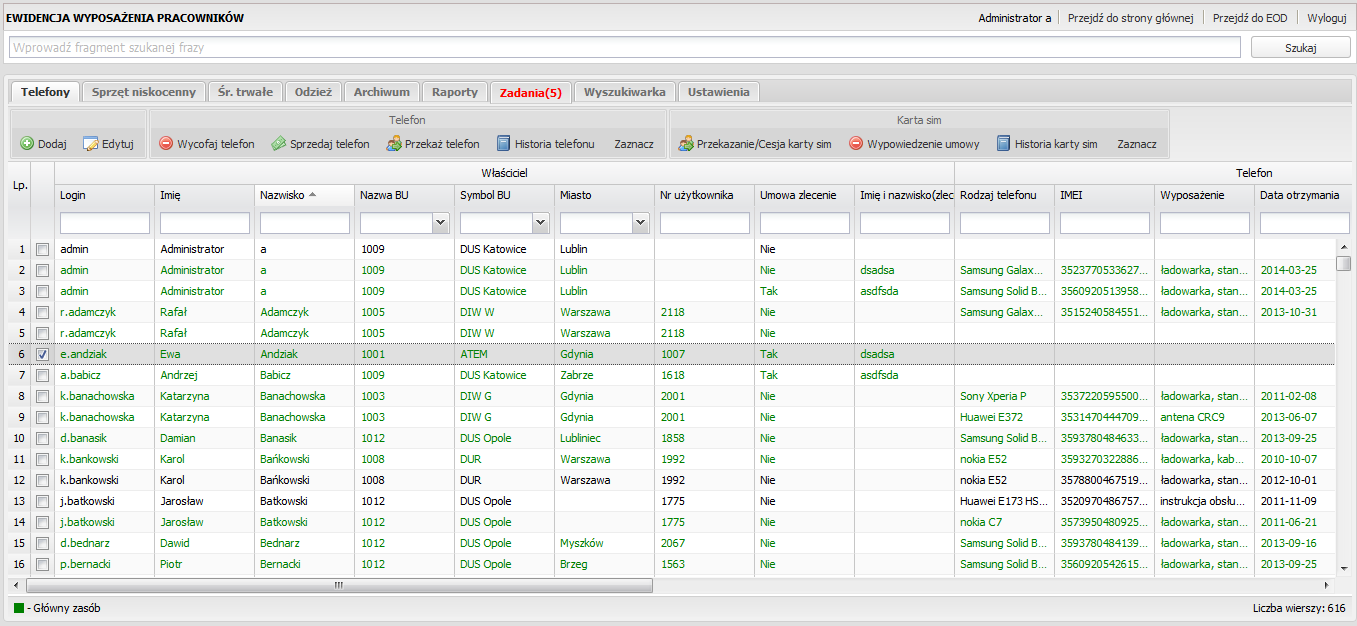Click Przejdź do EOD link
The height and width of the screenshot is (626, 1357).
pos(1250,18)
